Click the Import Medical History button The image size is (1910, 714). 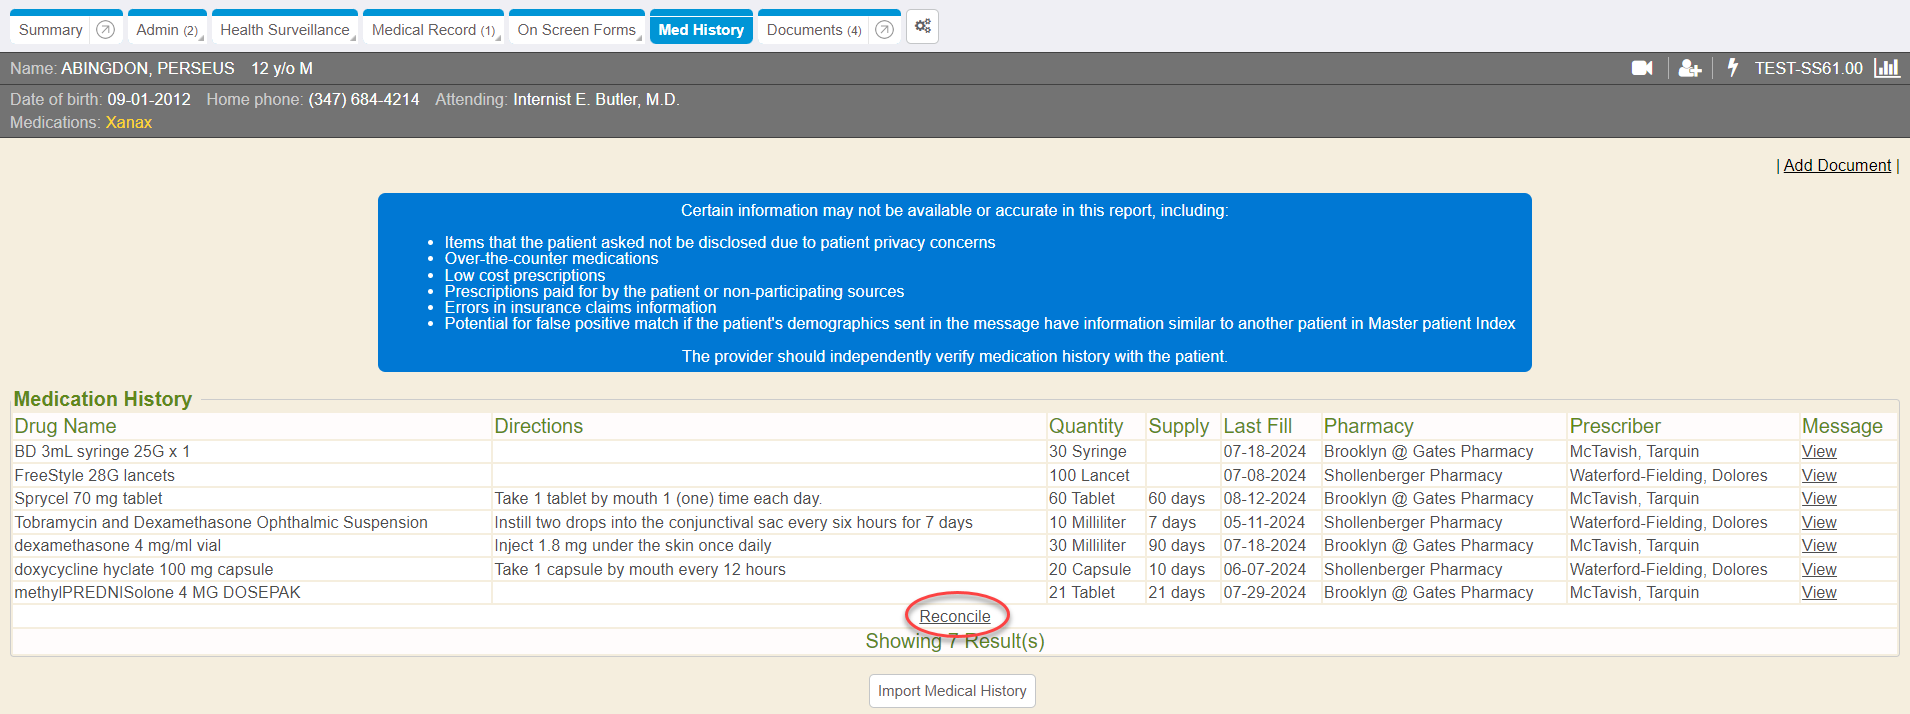coord(952,691)
